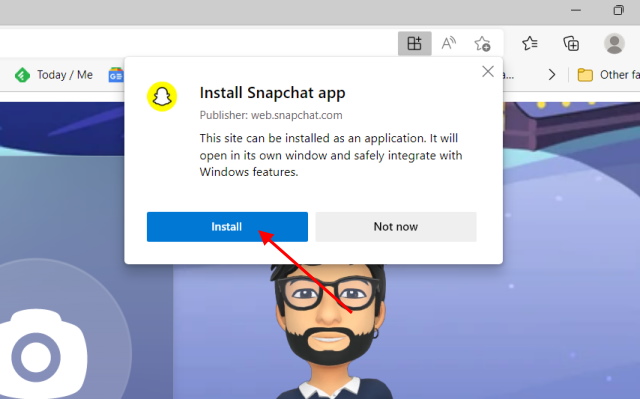Choose Not now in the install dialog

point(396,227)
